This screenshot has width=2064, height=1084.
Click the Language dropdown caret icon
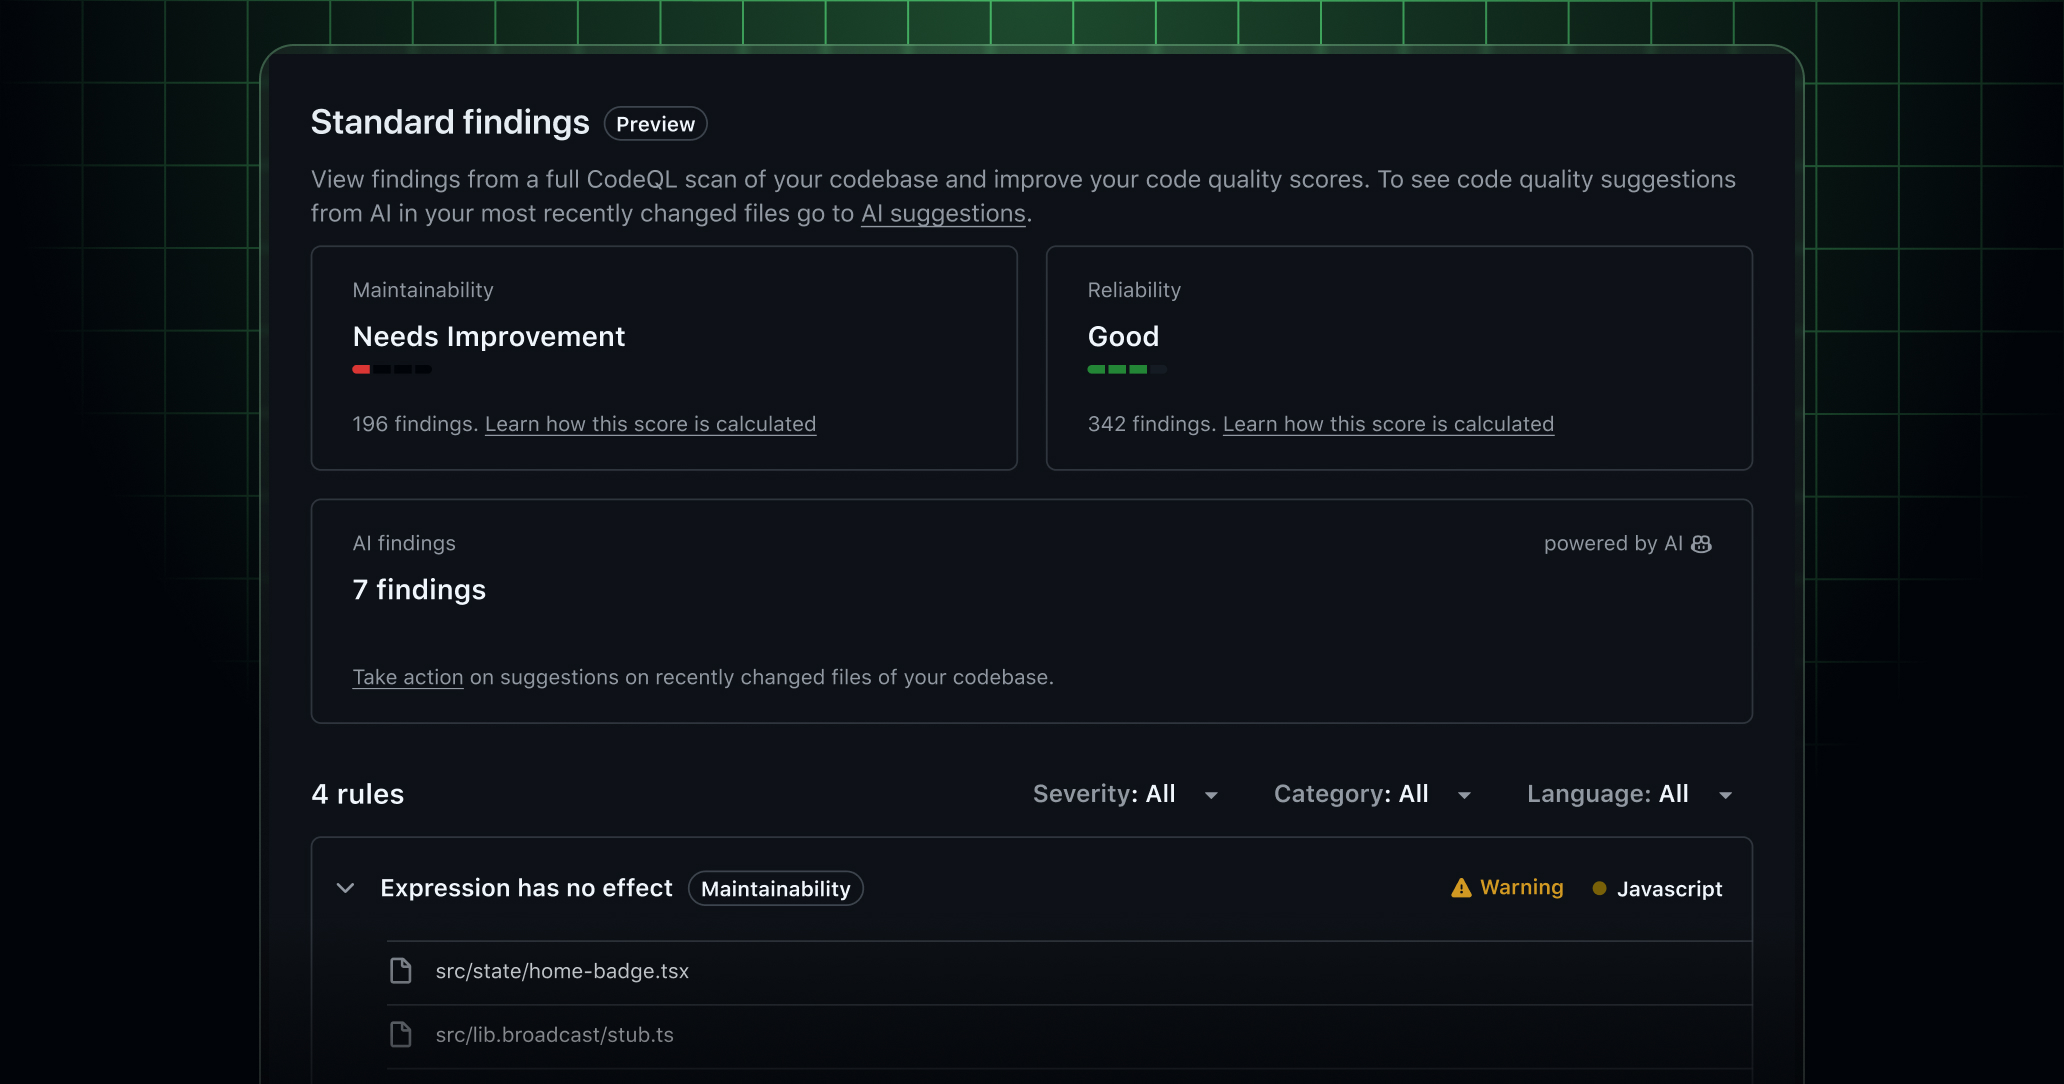[x=1725, y=795]
